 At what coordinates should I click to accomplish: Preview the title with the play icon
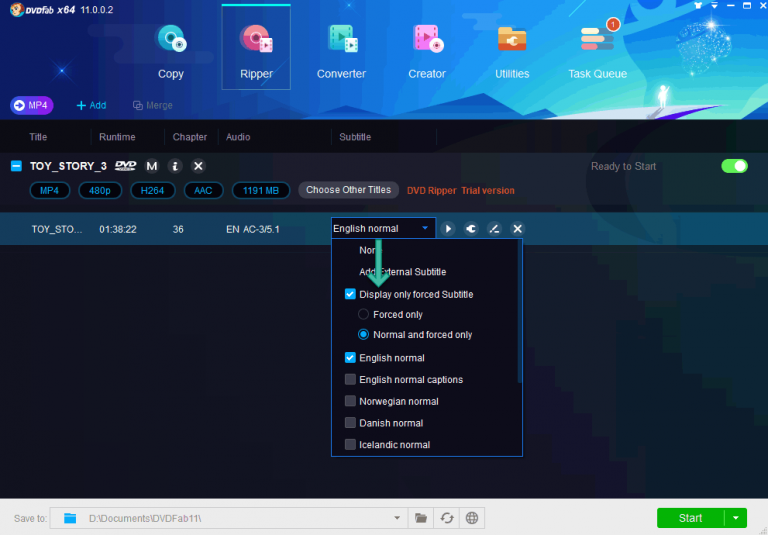448,229
